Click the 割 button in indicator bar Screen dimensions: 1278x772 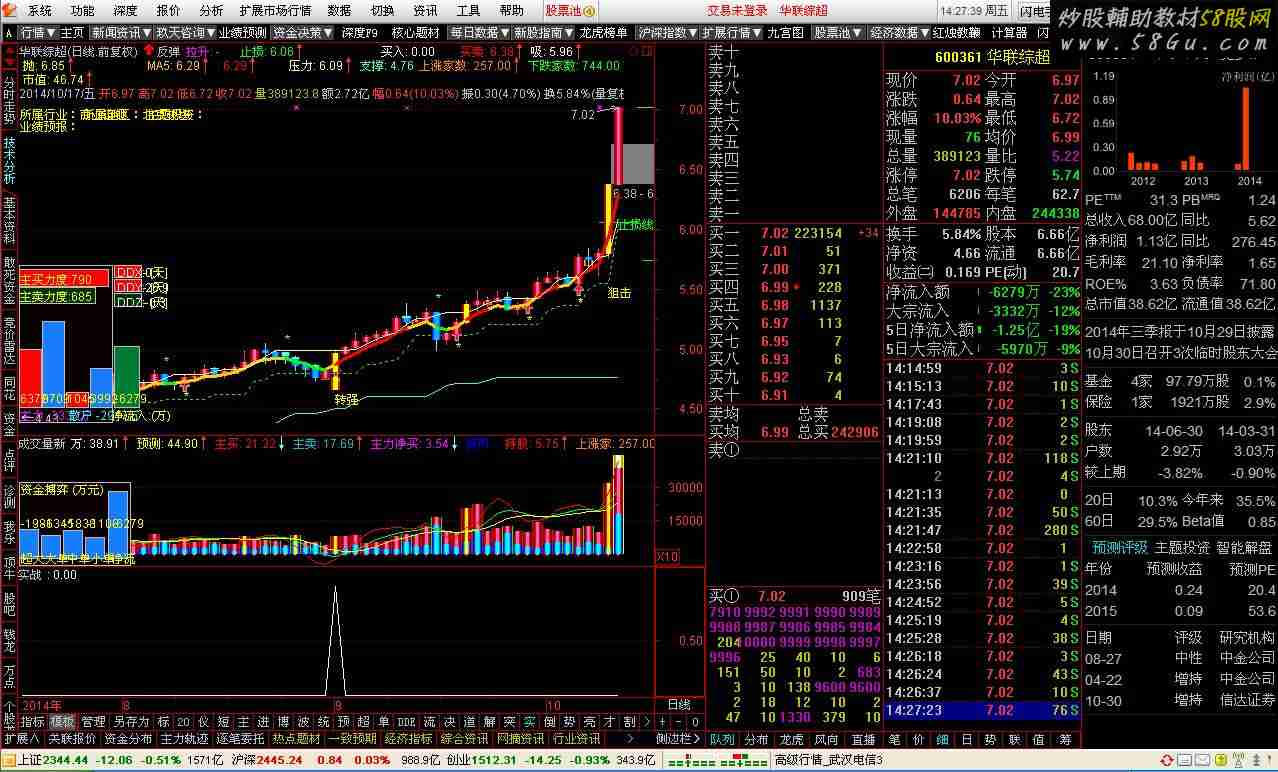coord(629,721)
